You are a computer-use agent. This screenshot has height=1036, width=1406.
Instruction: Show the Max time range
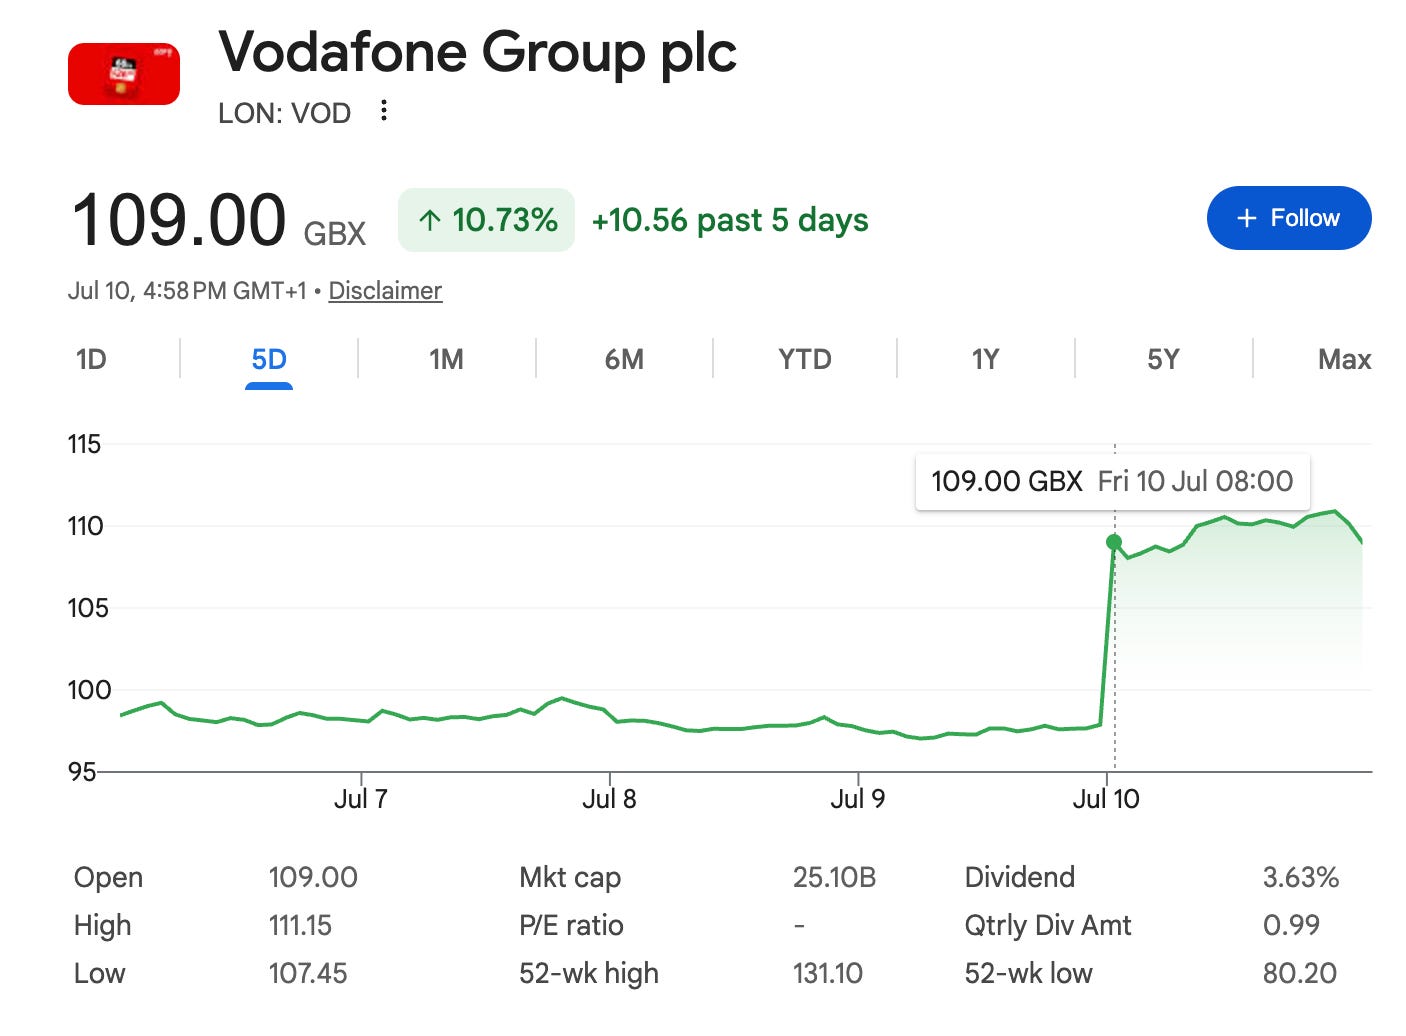click(1344, 359)
